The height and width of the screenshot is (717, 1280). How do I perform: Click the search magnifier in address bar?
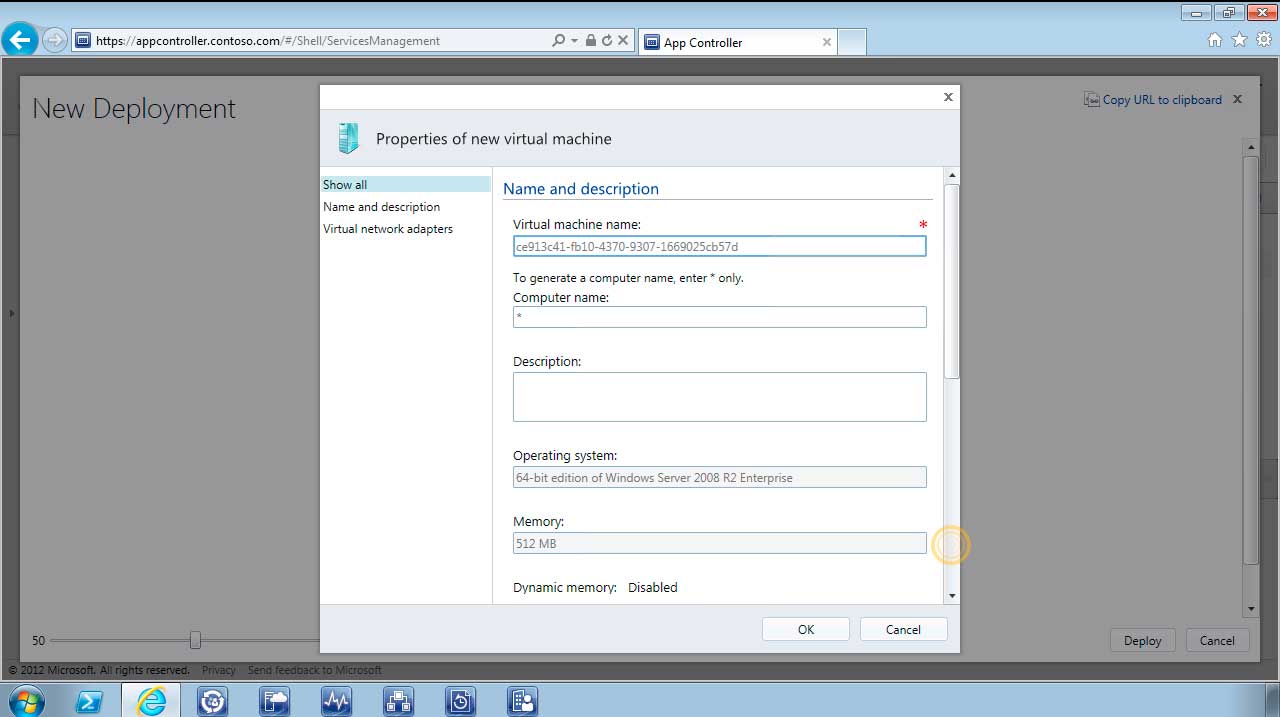558,41
